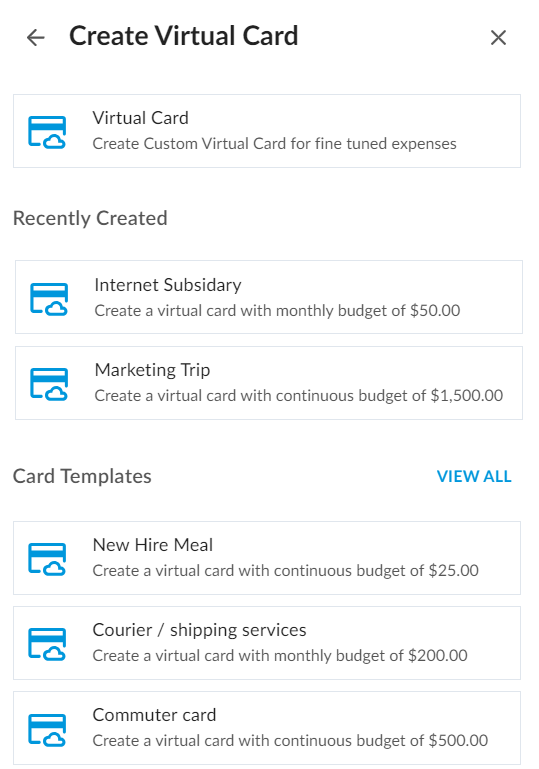Select the Virtual Card title
539x769 pixels.
click(x=140, y=118)
